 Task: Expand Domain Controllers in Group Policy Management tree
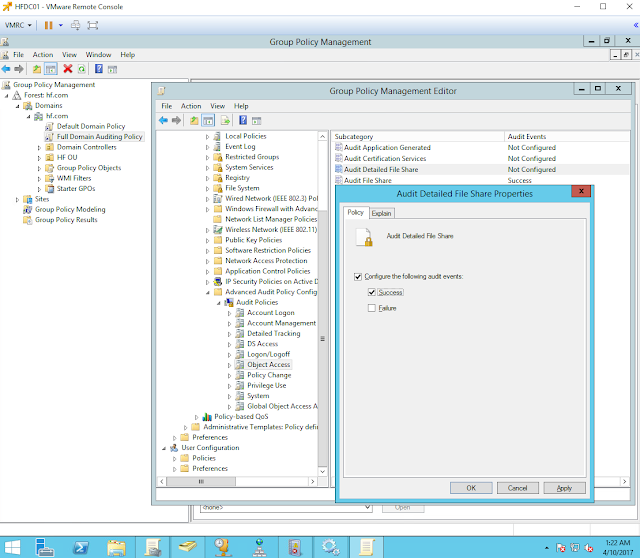(39, 147)
